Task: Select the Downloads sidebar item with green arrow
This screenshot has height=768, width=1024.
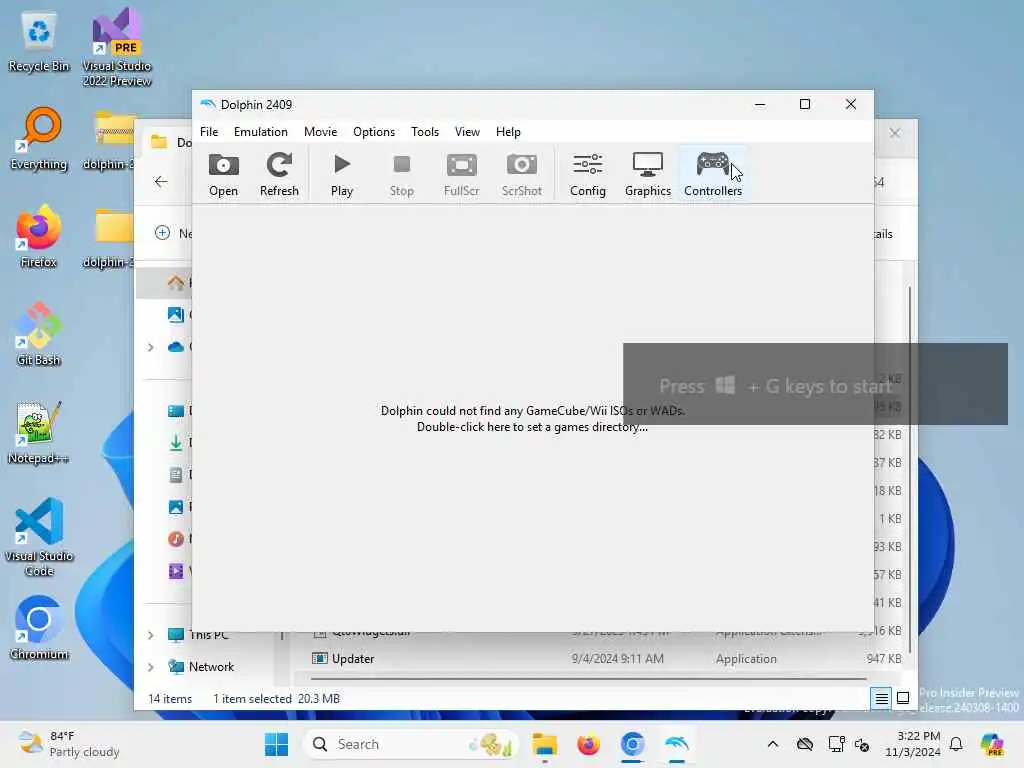Action: 176,443
